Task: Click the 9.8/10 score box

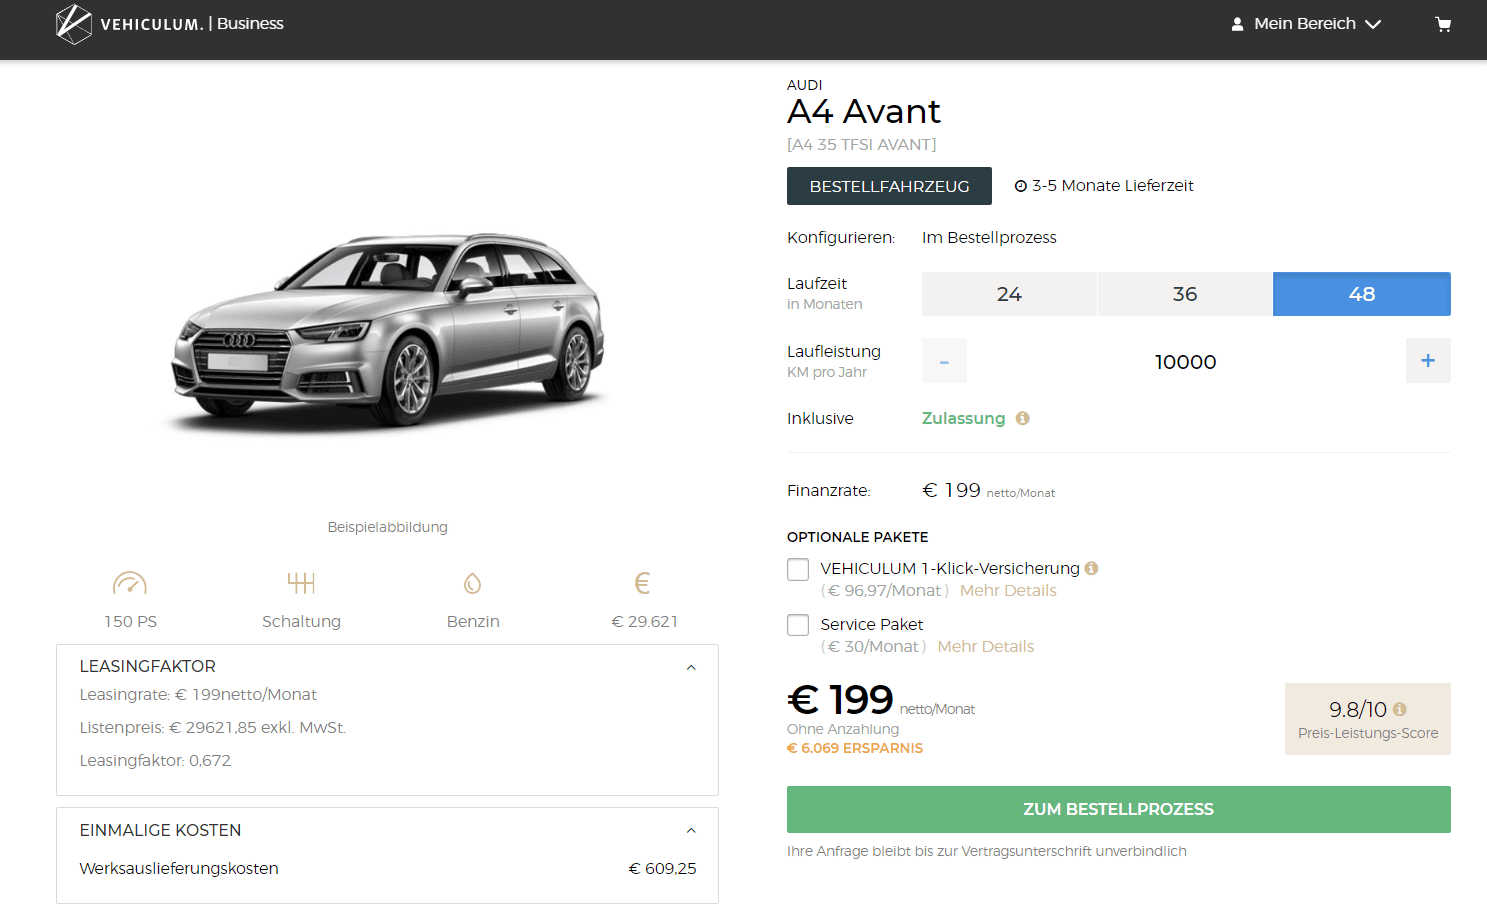Action: (1368, 719)
